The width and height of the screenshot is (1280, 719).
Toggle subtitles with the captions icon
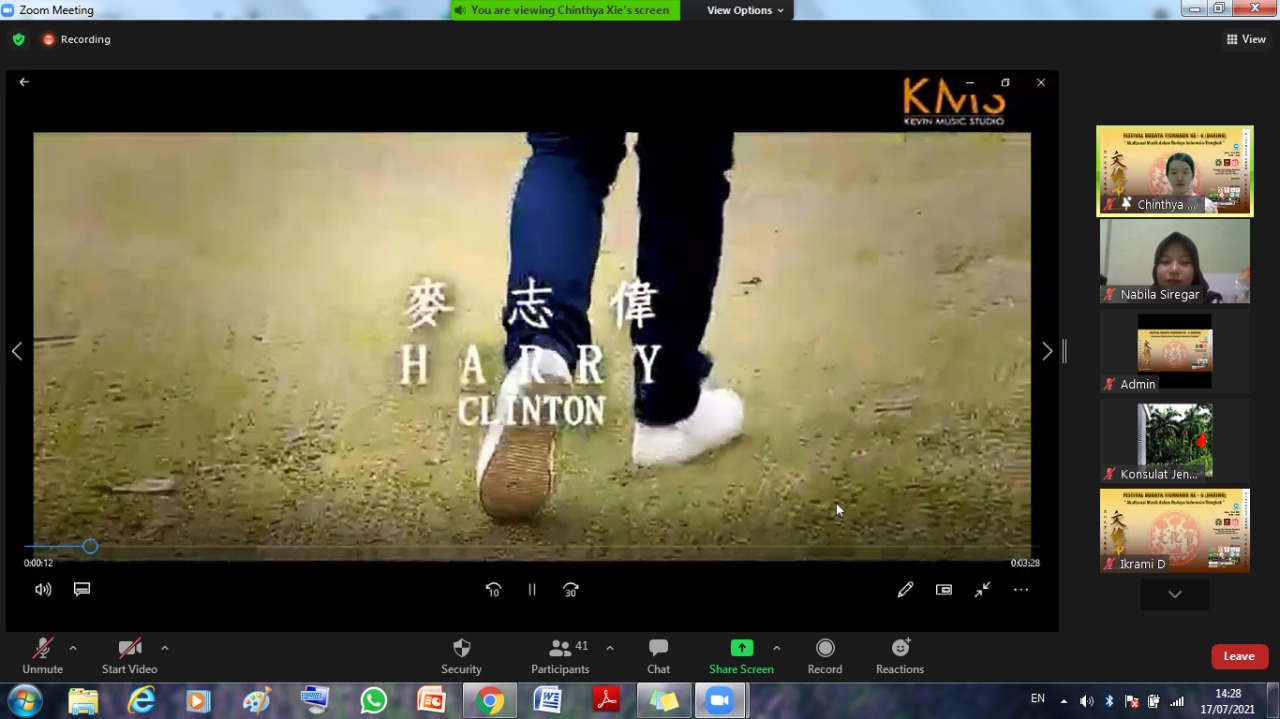(x=82, y=590)
